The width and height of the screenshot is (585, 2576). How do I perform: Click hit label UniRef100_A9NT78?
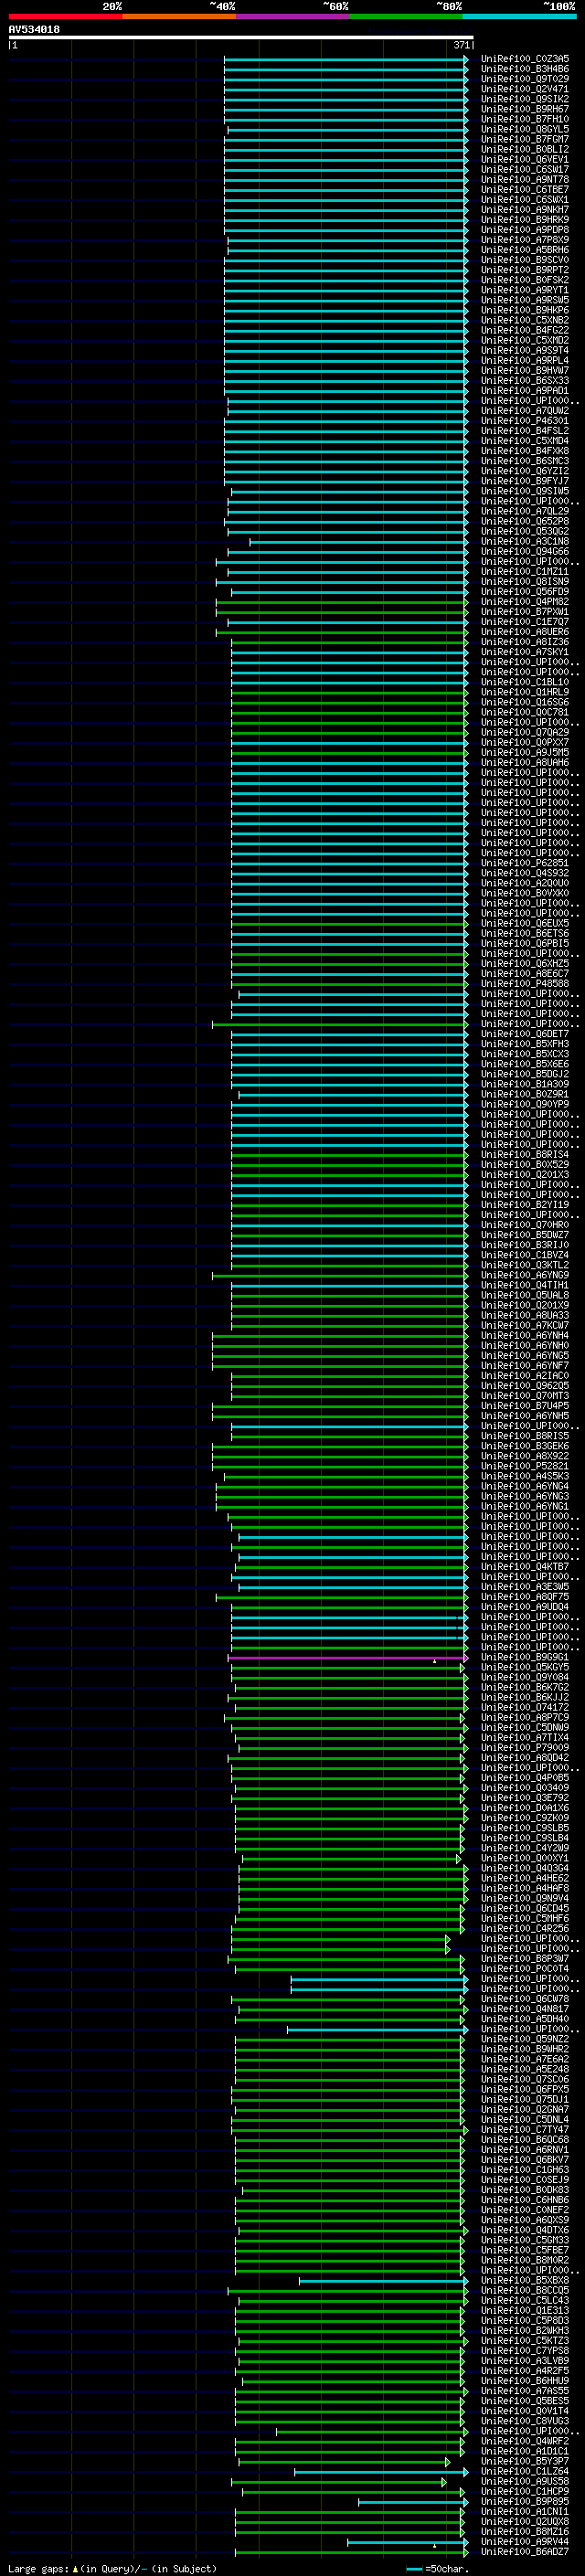coord(525,179)
